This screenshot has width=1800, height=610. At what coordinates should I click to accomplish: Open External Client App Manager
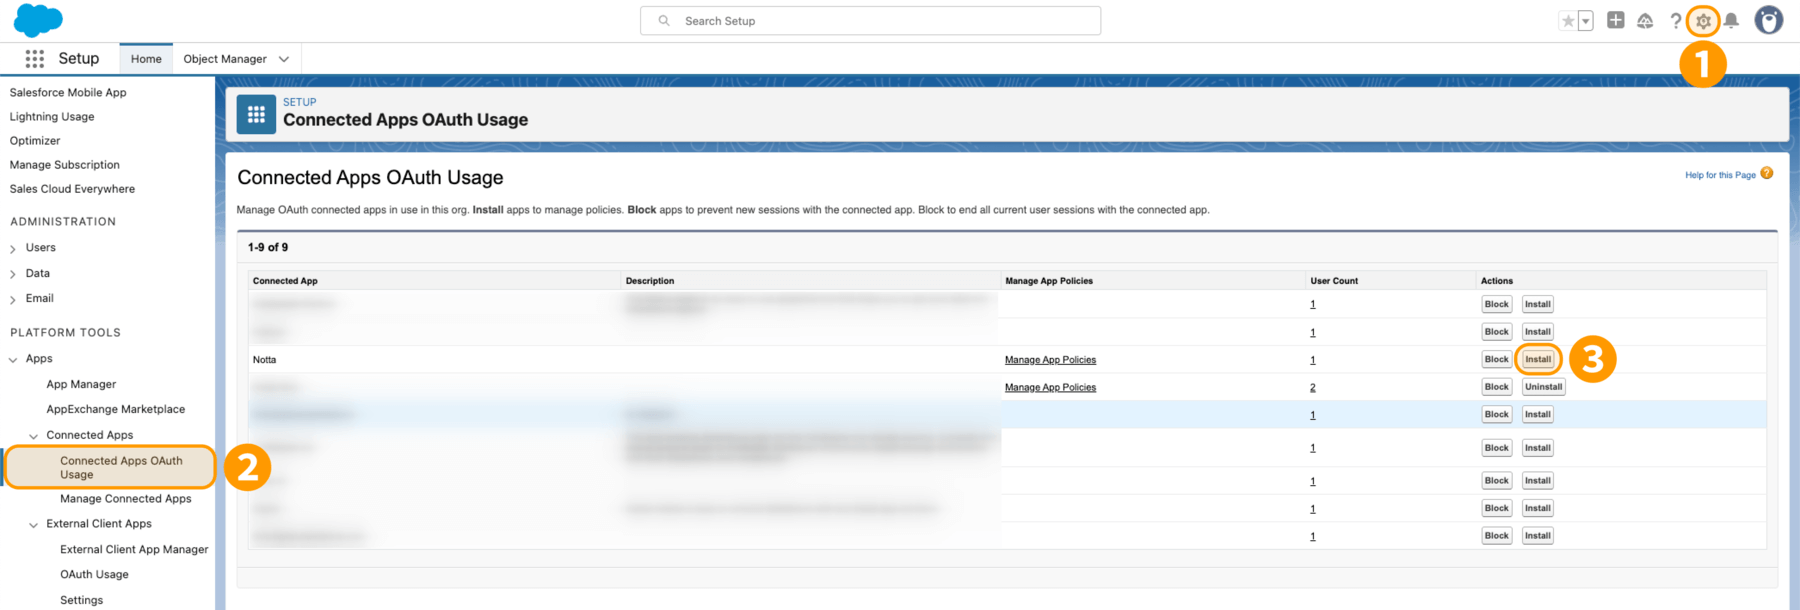134,549
